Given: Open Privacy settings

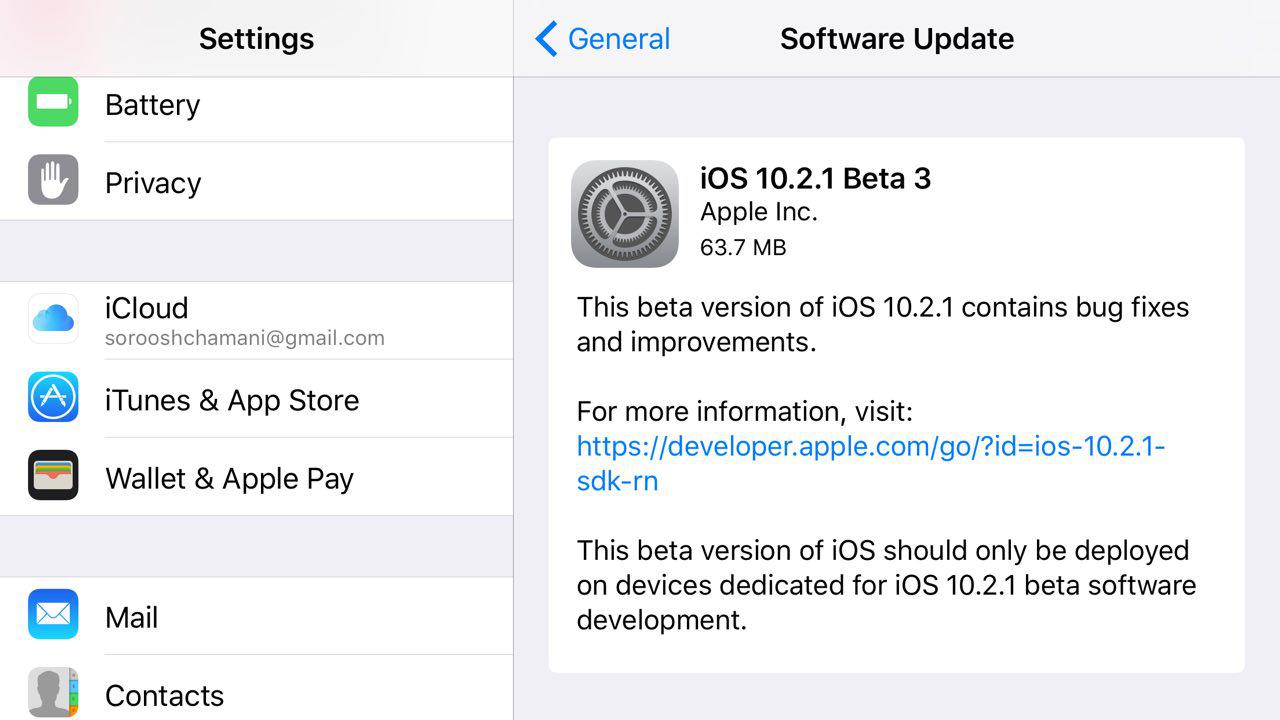Looking at the screenshot, I should (x=256, y=182).
